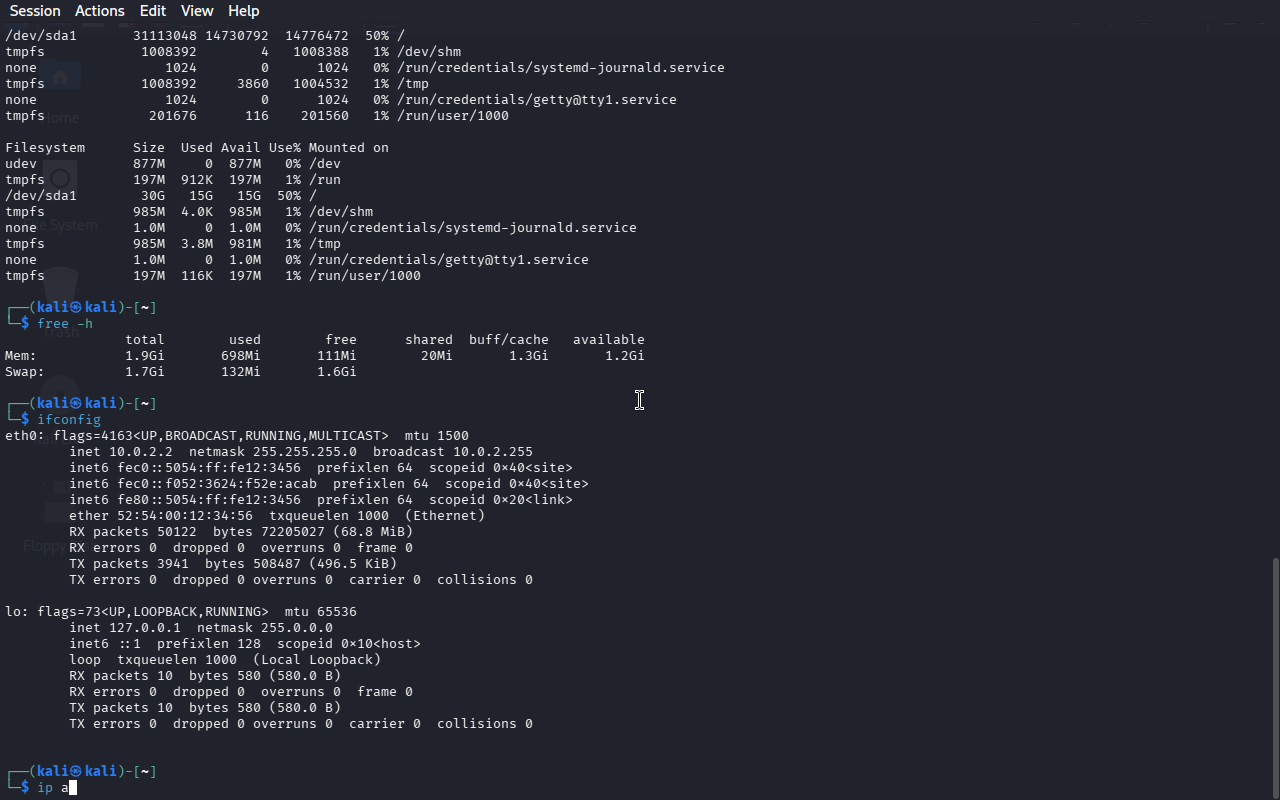Open the Actions menu
This screenshot has width=1280, height=800.
(100, 11)
